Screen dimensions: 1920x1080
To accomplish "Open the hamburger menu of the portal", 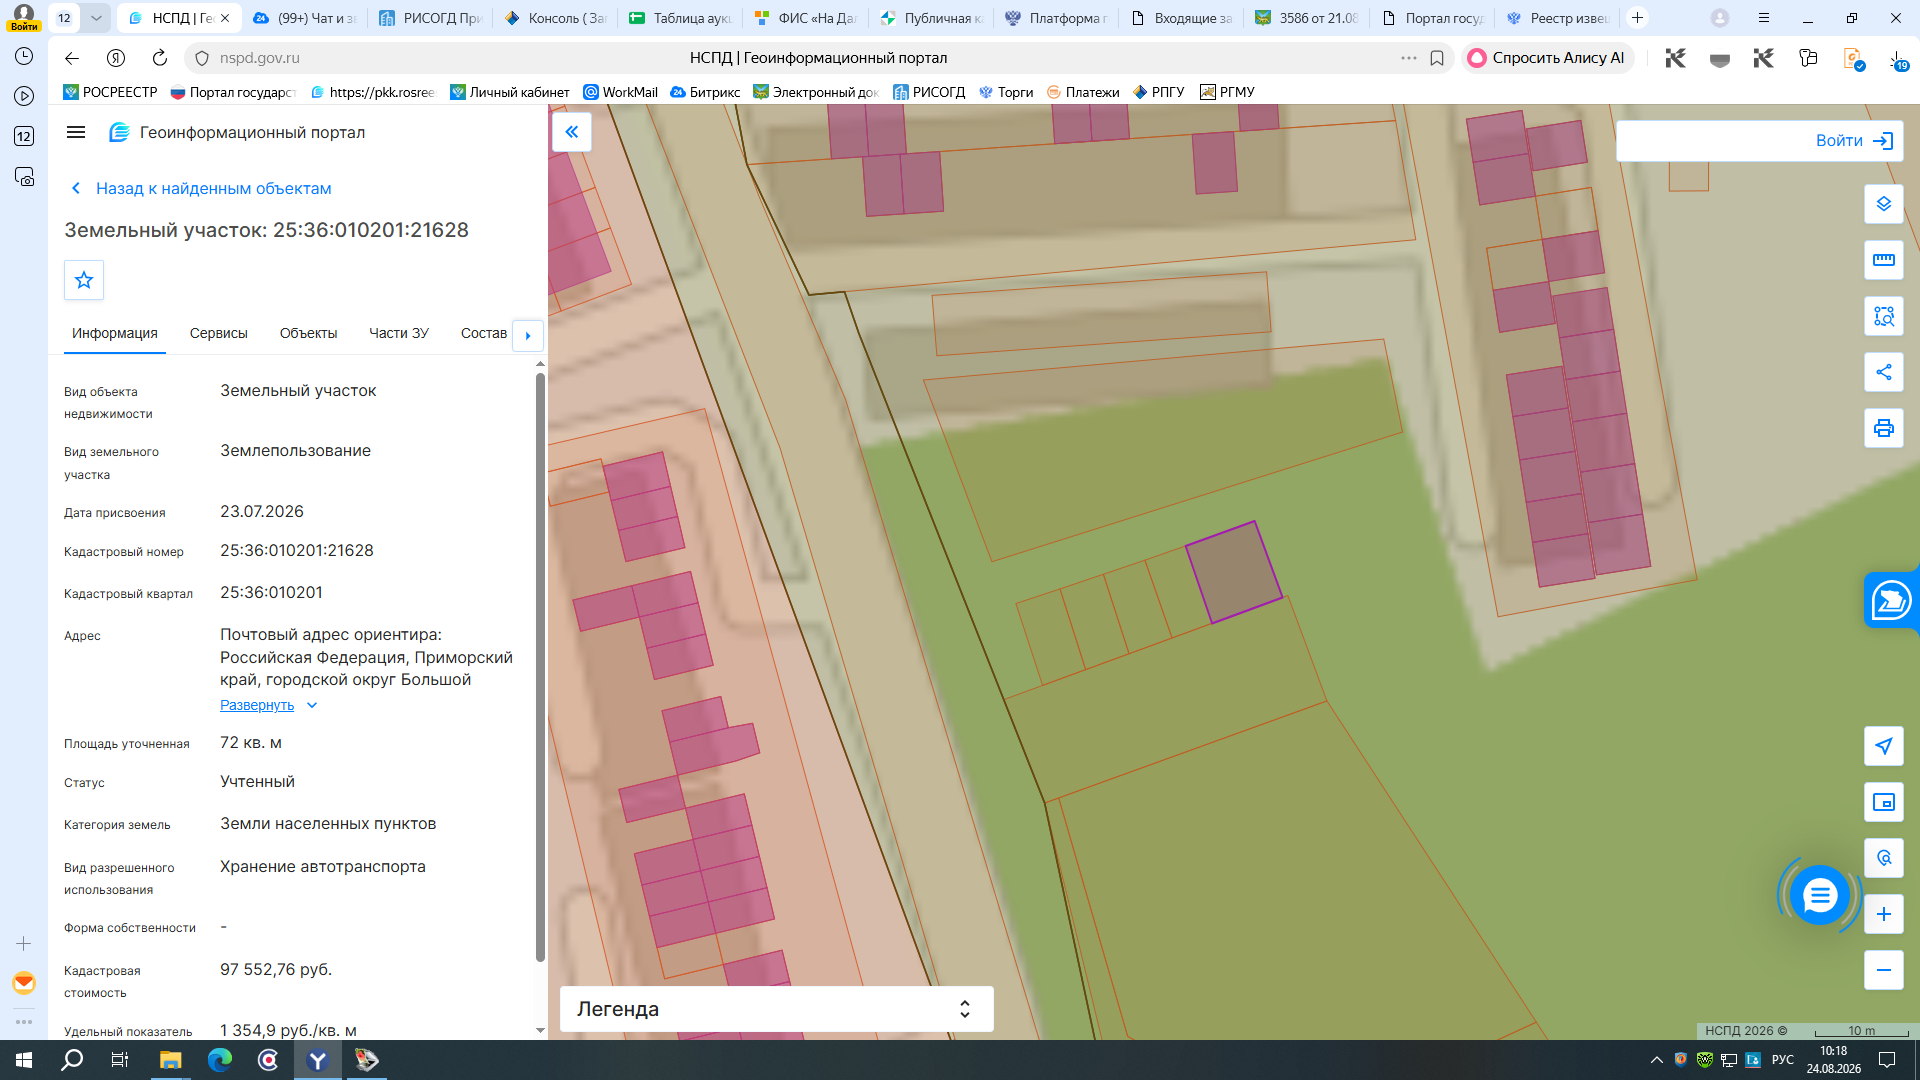I will coord(76,132).
